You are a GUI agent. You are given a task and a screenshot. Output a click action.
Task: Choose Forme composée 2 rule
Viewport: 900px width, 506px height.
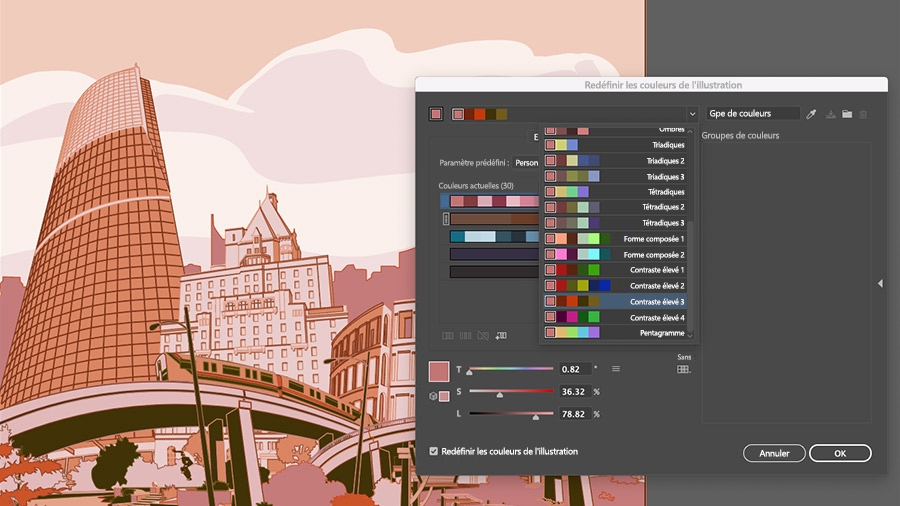click(x=615, y=255)
